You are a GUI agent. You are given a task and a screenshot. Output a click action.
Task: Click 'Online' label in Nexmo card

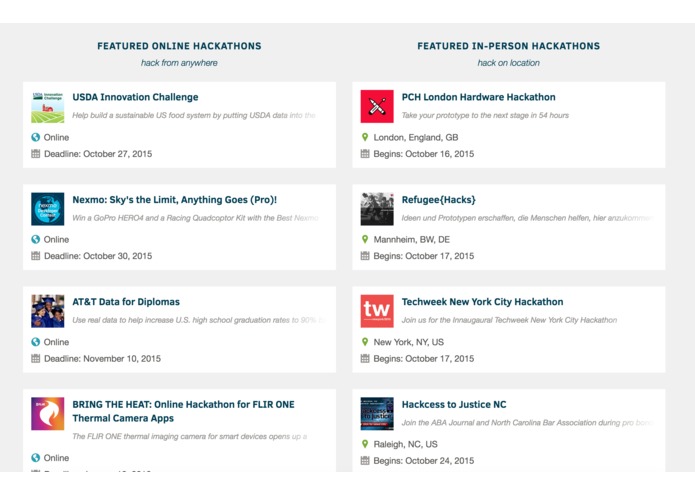(56, 239)
